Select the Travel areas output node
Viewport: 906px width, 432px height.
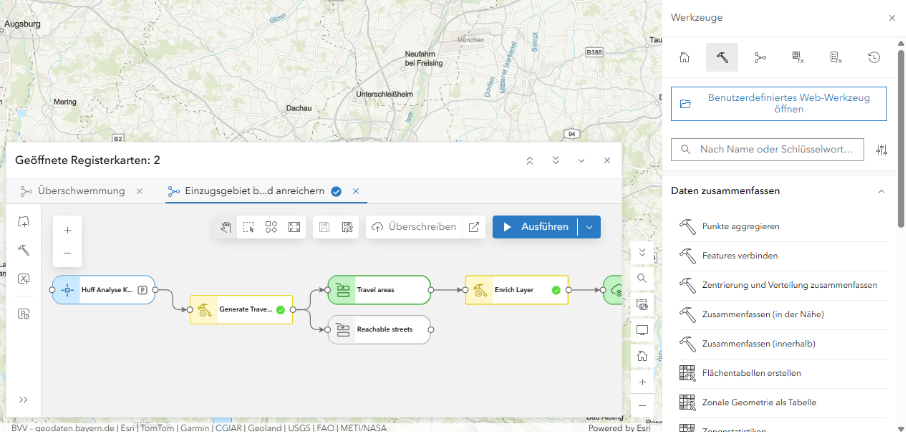(379, 290)
